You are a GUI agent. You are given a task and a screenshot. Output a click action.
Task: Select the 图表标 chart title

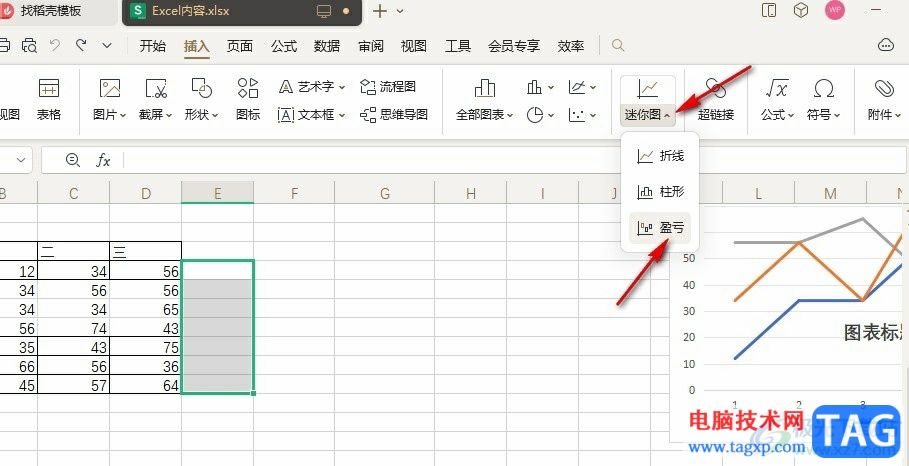point(874,333)
